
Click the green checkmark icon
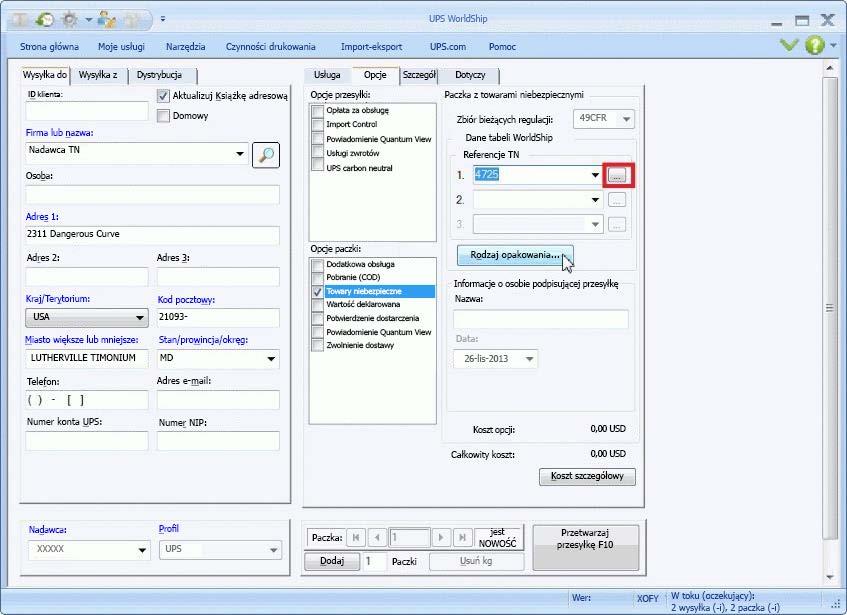pyautogui.click(x=789, y=45)
